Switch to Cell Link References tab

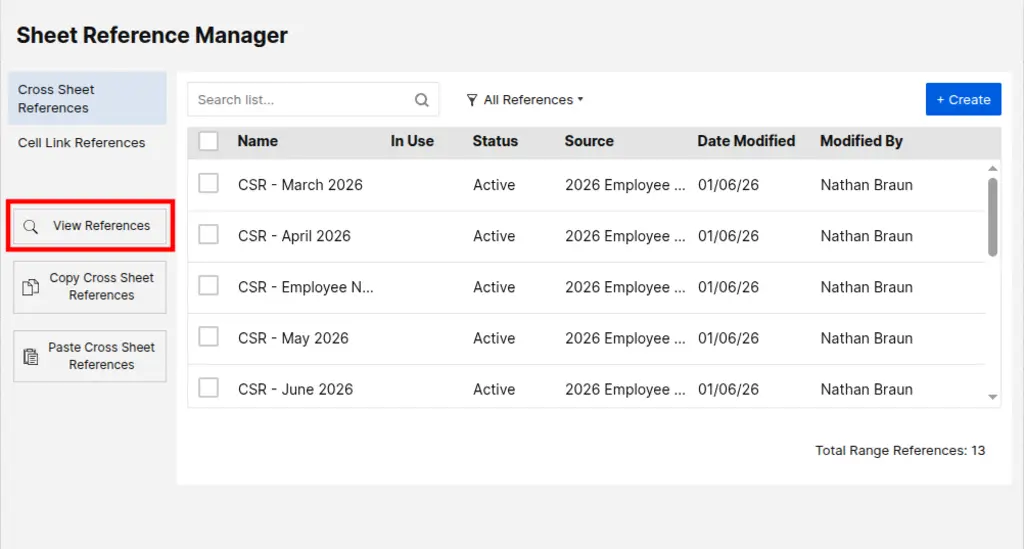pos(82,143)
